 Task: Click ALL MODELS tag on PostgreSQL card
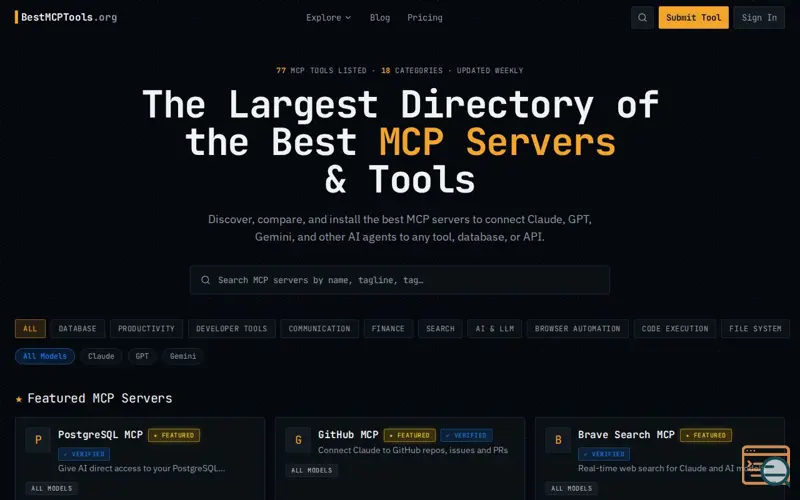tap(52, 488)
